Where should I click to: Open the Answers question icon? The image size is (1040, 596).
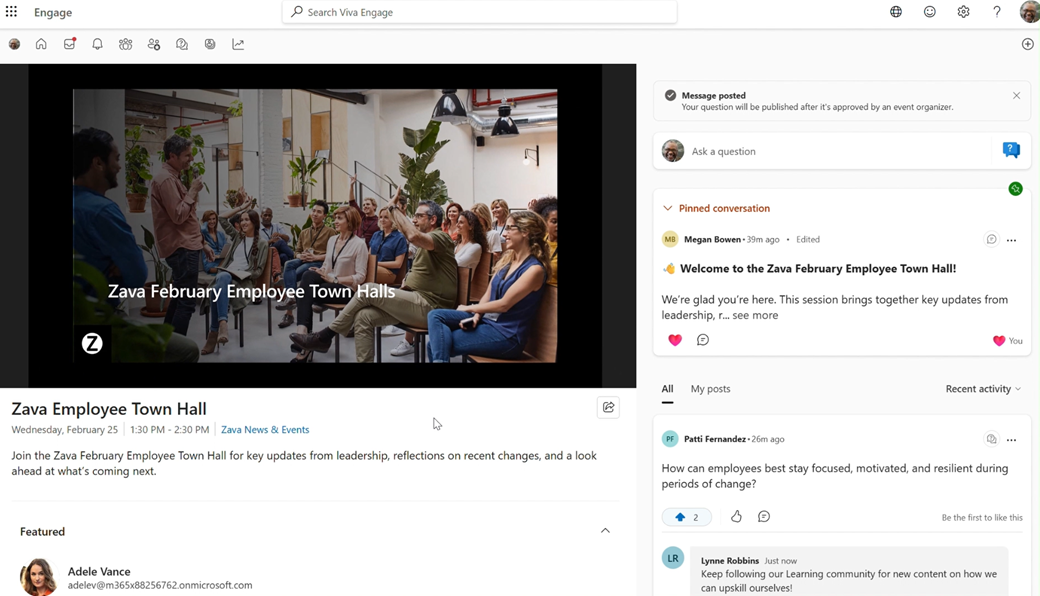click(181, 44)
